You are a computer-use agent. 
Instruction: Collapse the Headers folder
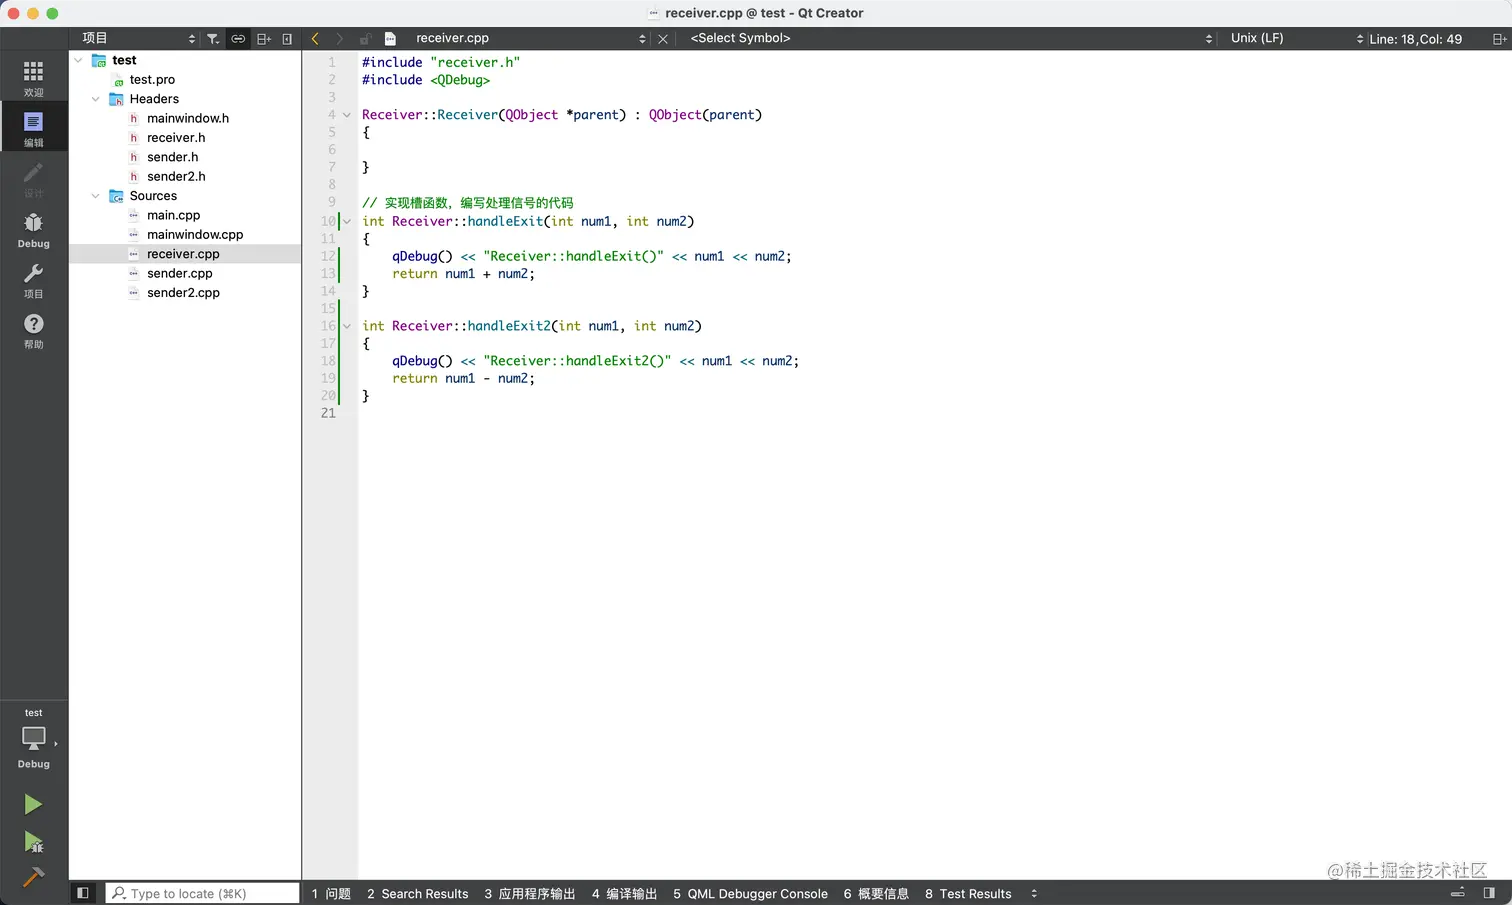tap(95, 99)
